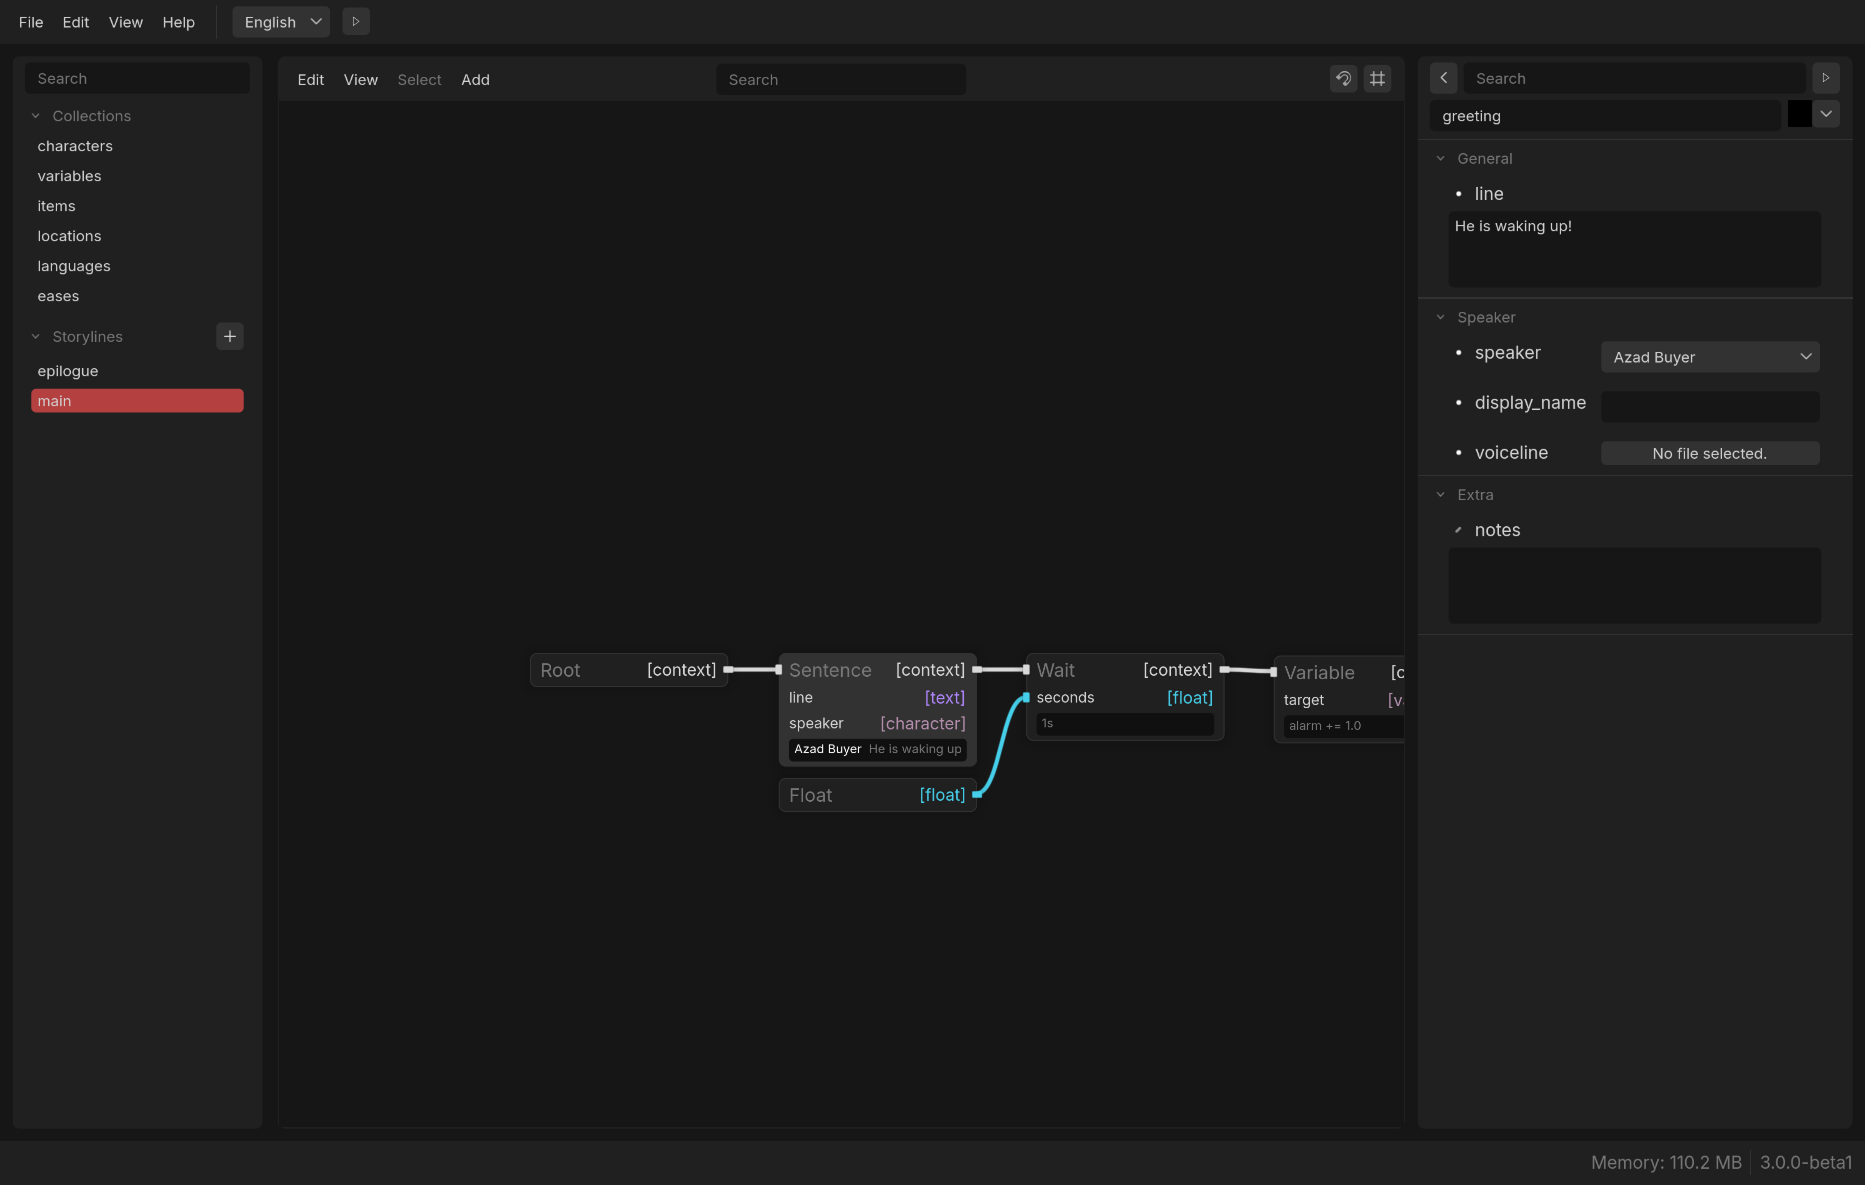1865x1185 pixels.
Task: Open the graph editor Edit menu
Action: (311, 80)
